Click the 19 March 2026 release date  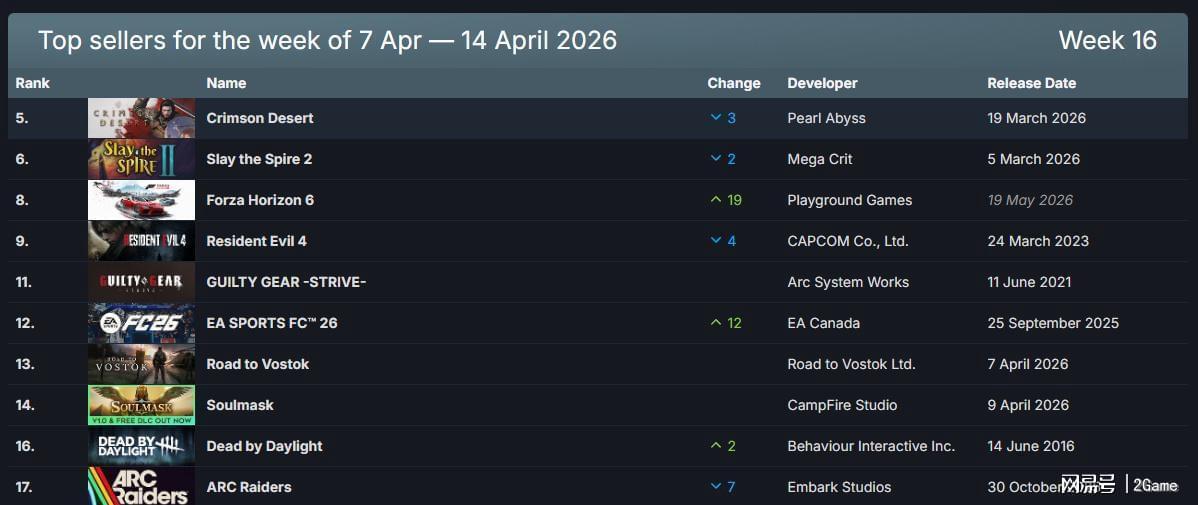coord(1036,118)
